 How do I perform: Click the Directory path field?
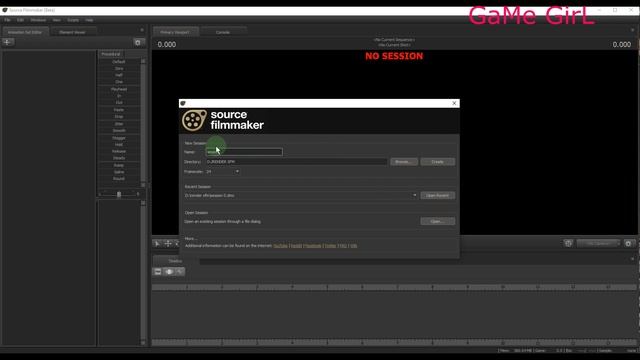296,162
